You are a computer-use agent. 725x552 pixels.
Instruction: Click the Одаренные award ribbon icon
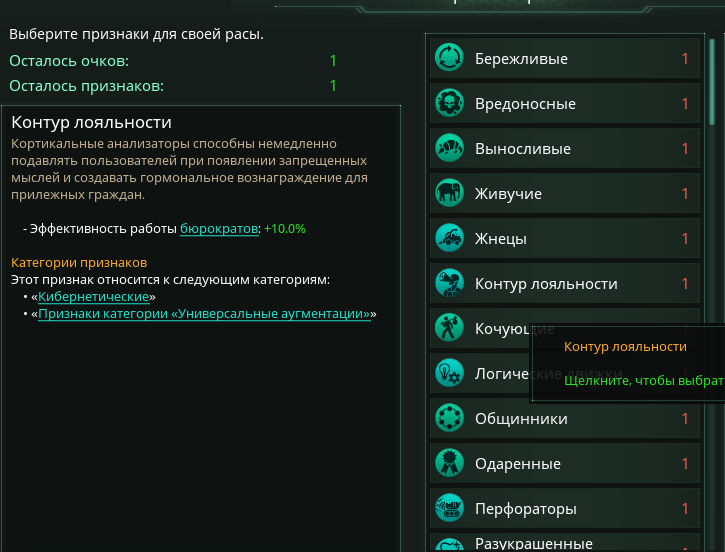coord(449,463)
